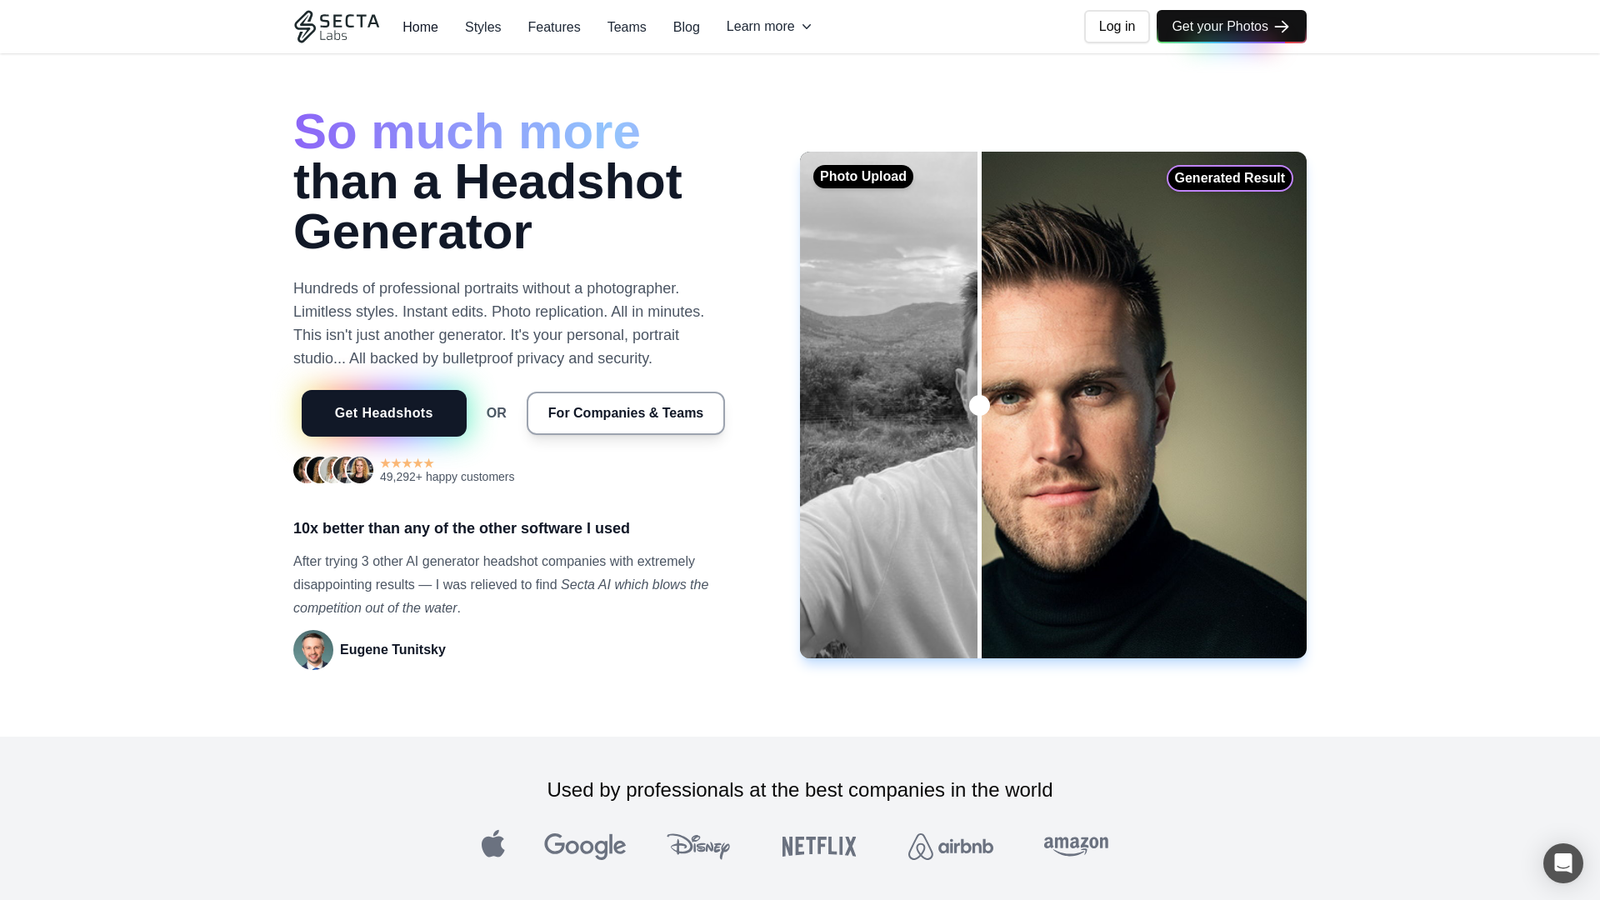Go to the Home menu item
This screenshot has width=1600, height=900.
[x=420, y=27]
